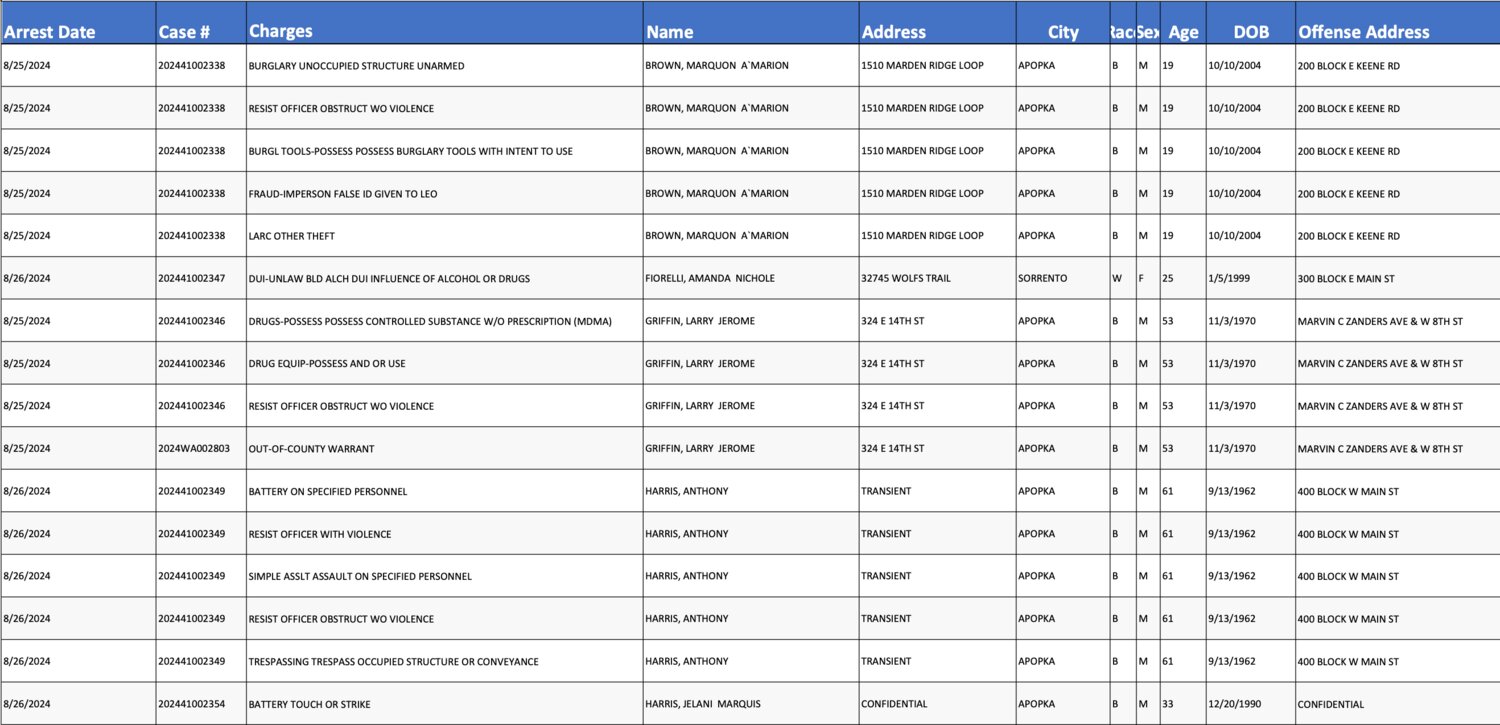1500x725 pixels.
Task: Click age 25 in the Fiorelli row
Action: (1183, 278)
